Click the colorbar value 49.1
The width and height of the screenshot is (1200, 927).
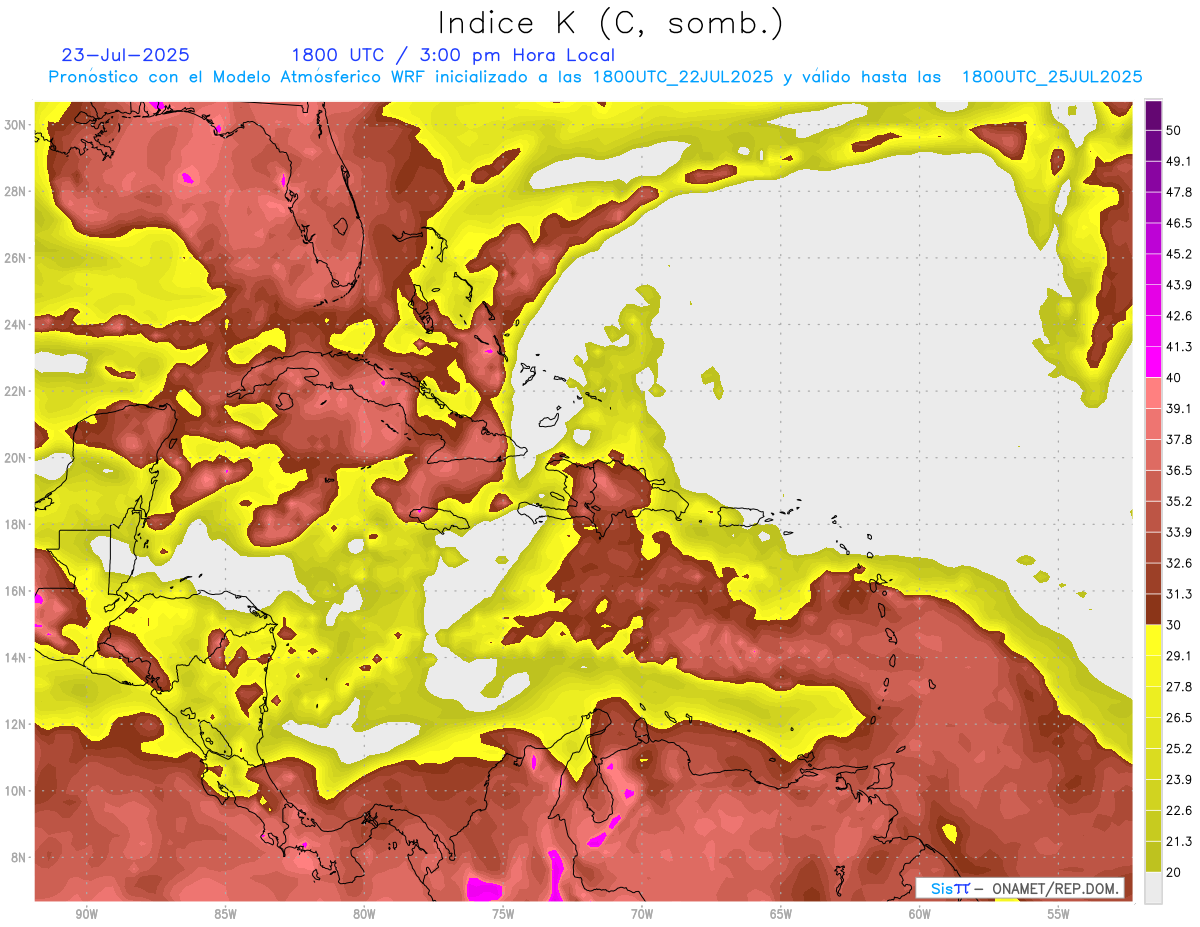[x=1179, y=161]
